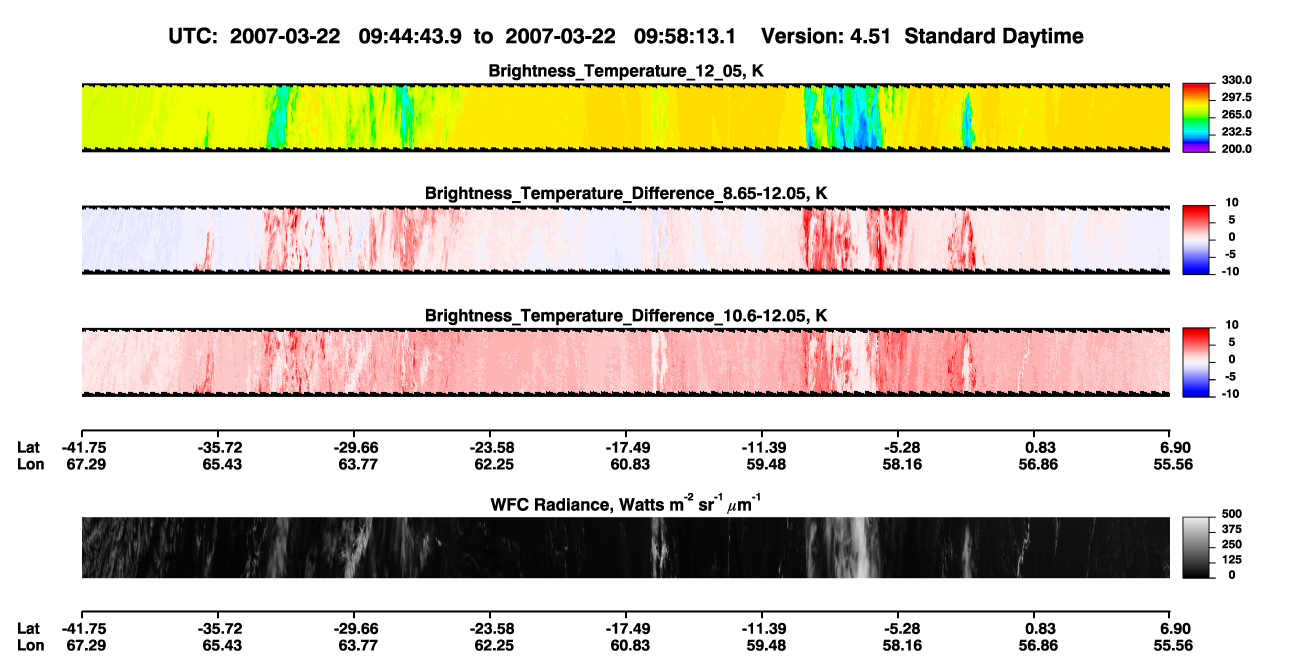
Task: Click the -10 label on the 8.65-12.05 colorbar
Action: (1232, 271)
